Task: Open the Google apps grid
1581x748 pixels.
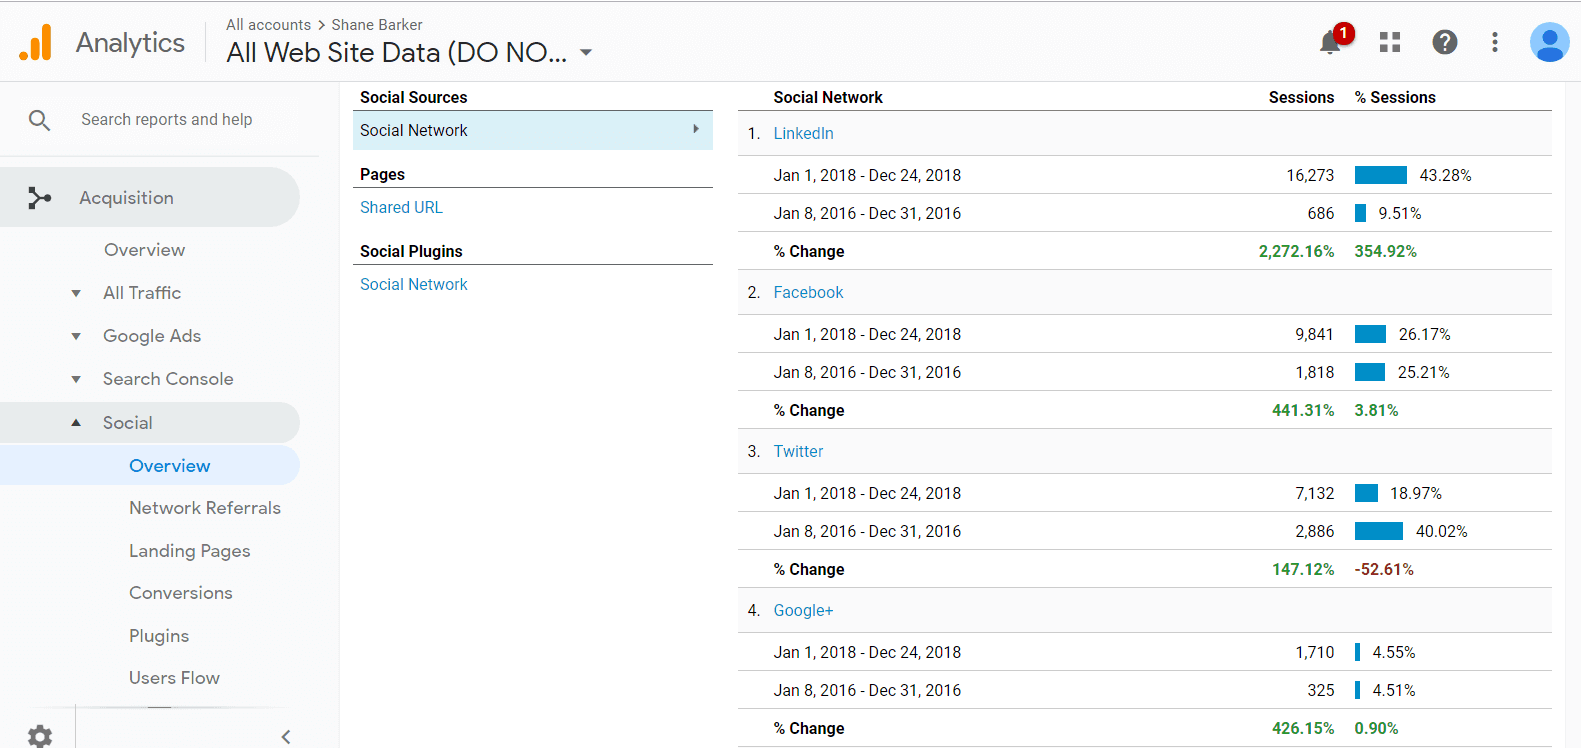Action: [1389, 42]
